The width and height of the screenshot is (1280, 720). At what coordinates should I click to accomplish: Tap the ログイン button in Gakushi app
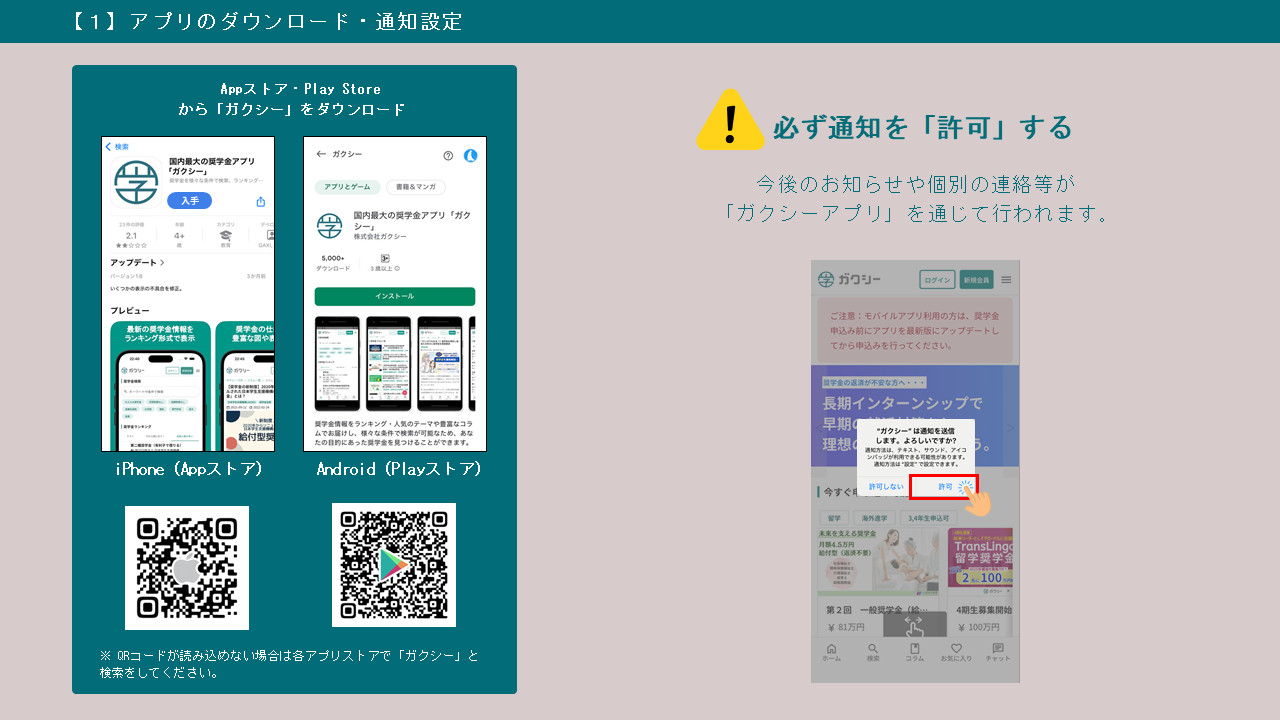[937, 280]
